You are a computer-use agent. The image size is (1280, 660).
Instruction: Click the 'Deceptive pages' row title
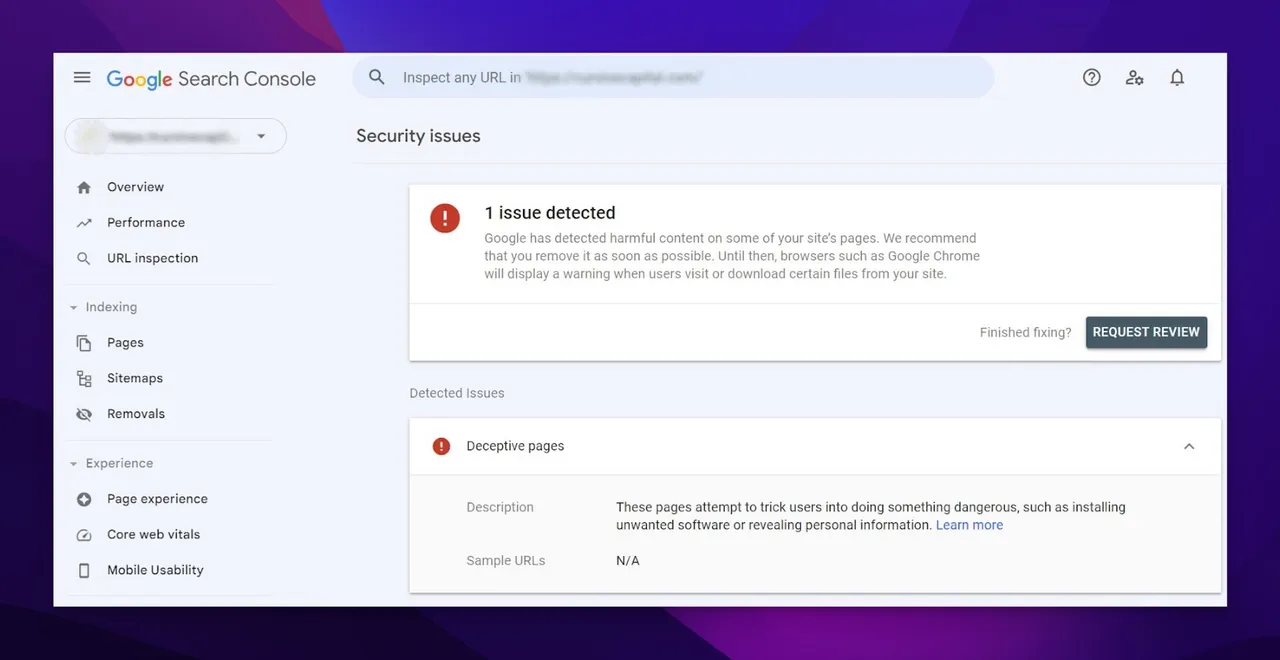tap(515, 446)
